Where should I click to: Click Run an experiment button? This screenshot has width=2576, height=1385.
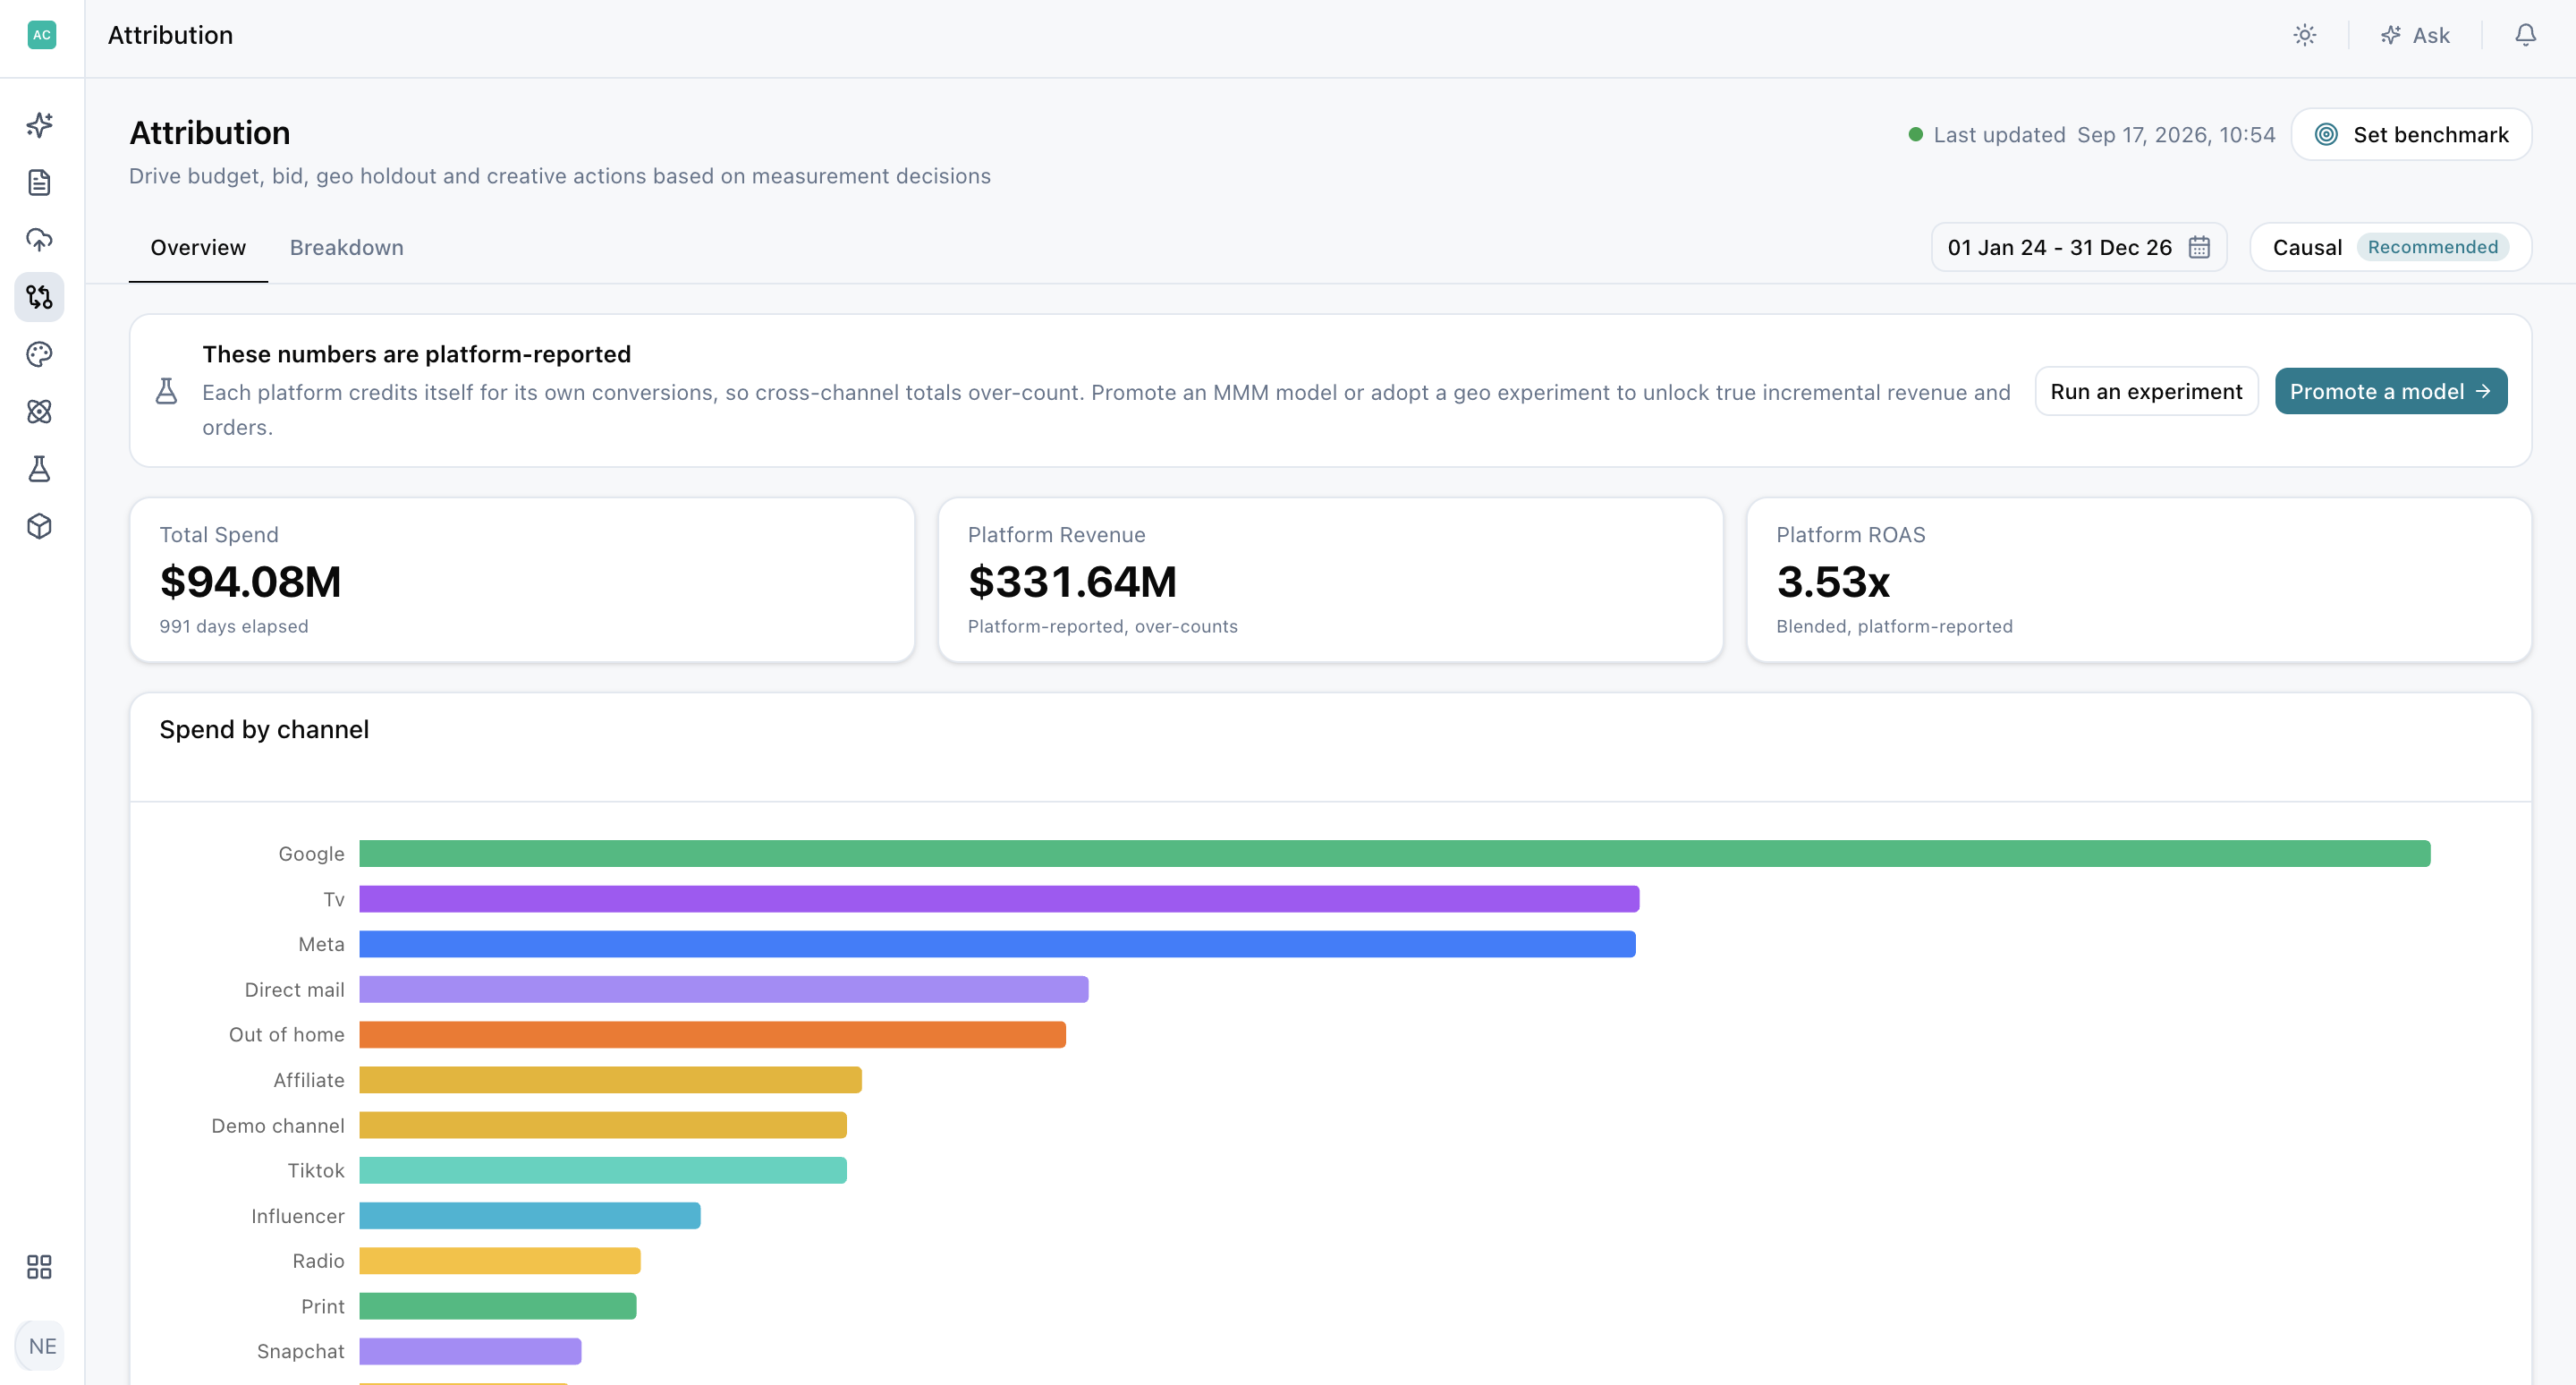2146,391
